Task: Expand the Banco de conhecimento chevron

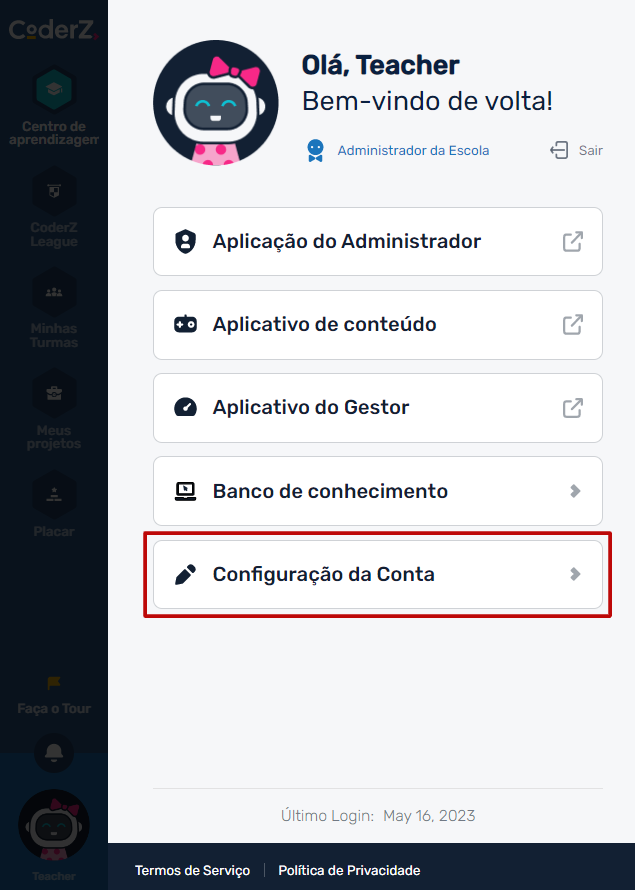Action: [575, 491]
